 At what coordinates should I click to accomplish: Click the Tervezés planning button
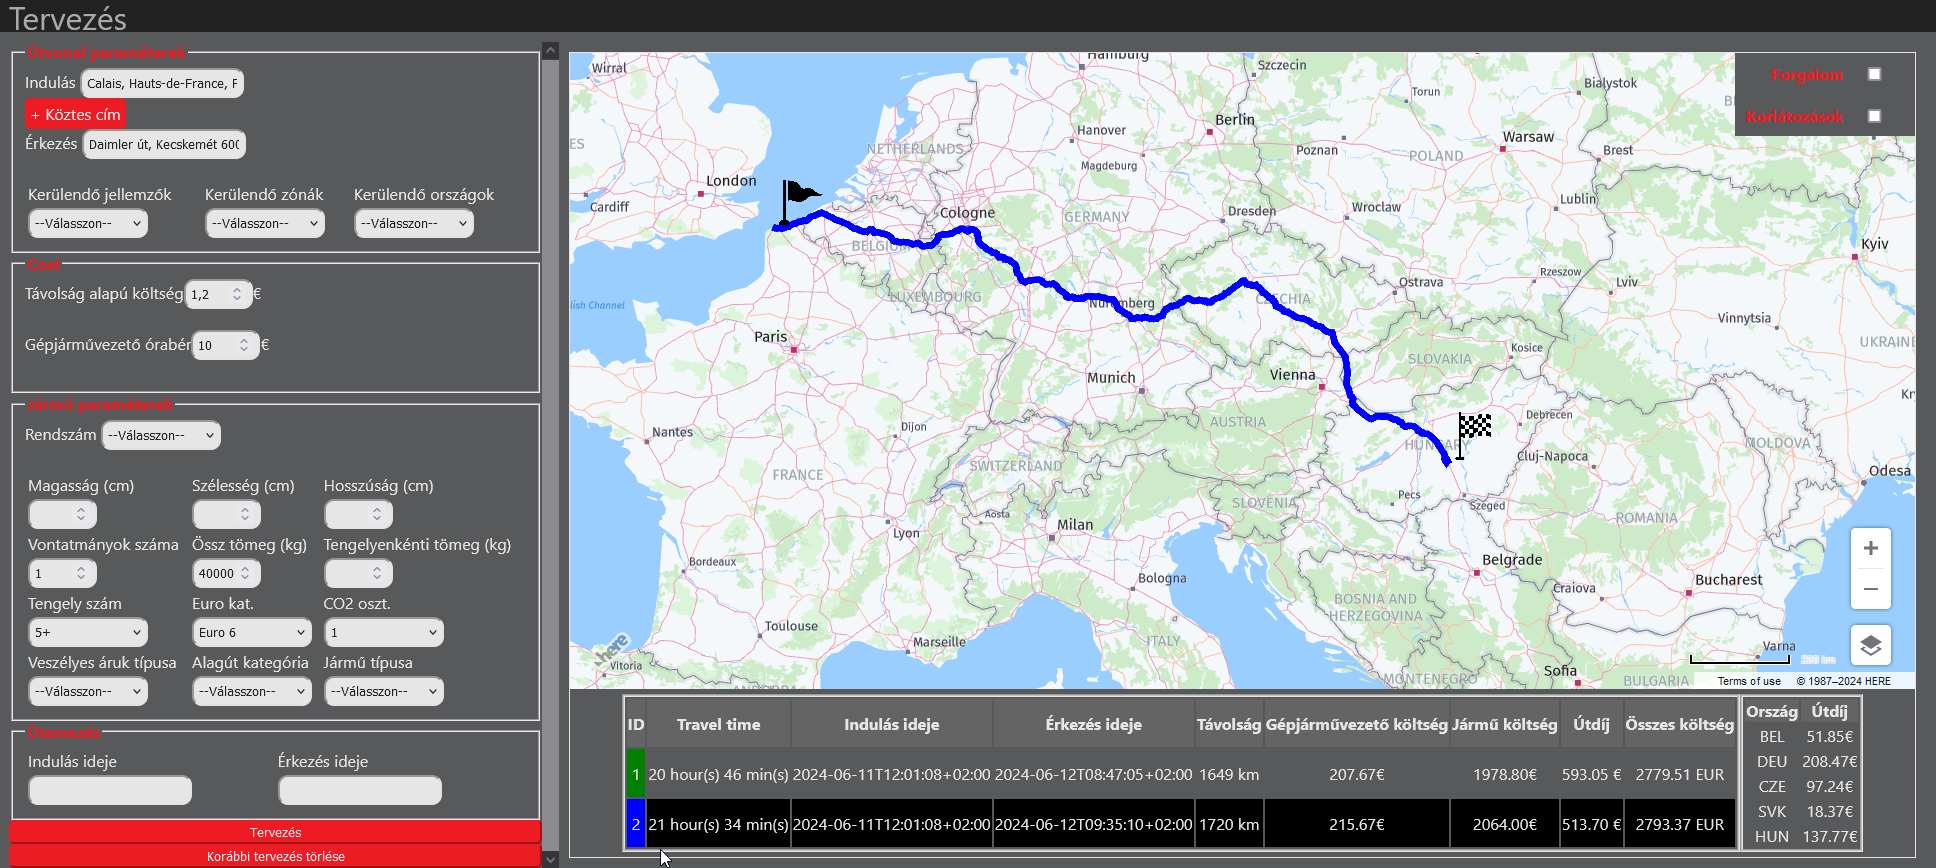point(275,832)
